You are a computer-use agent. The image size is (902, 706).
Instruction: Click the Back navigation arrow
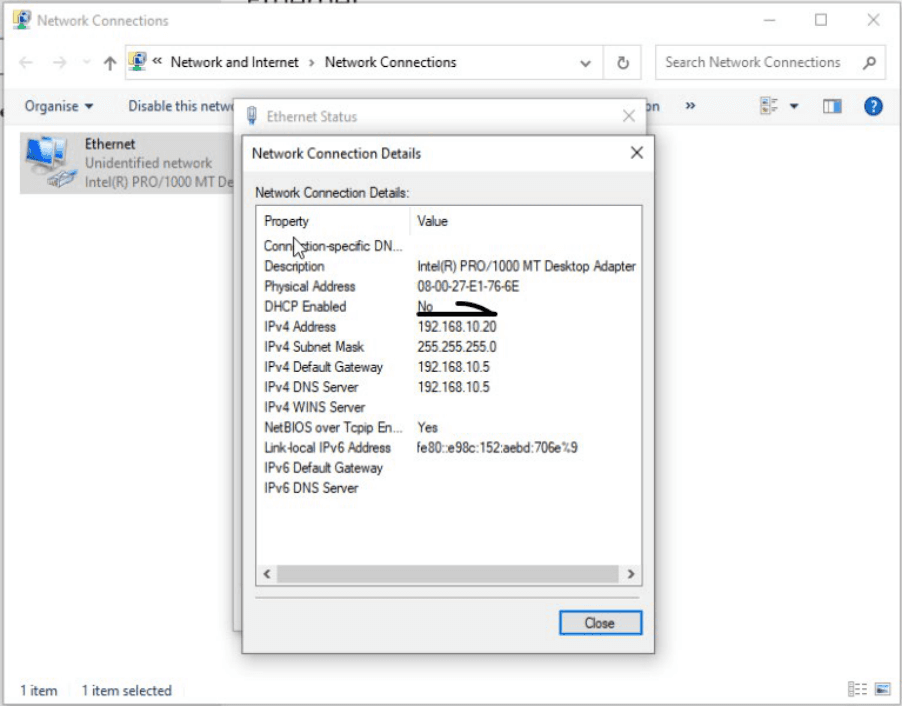26,62
